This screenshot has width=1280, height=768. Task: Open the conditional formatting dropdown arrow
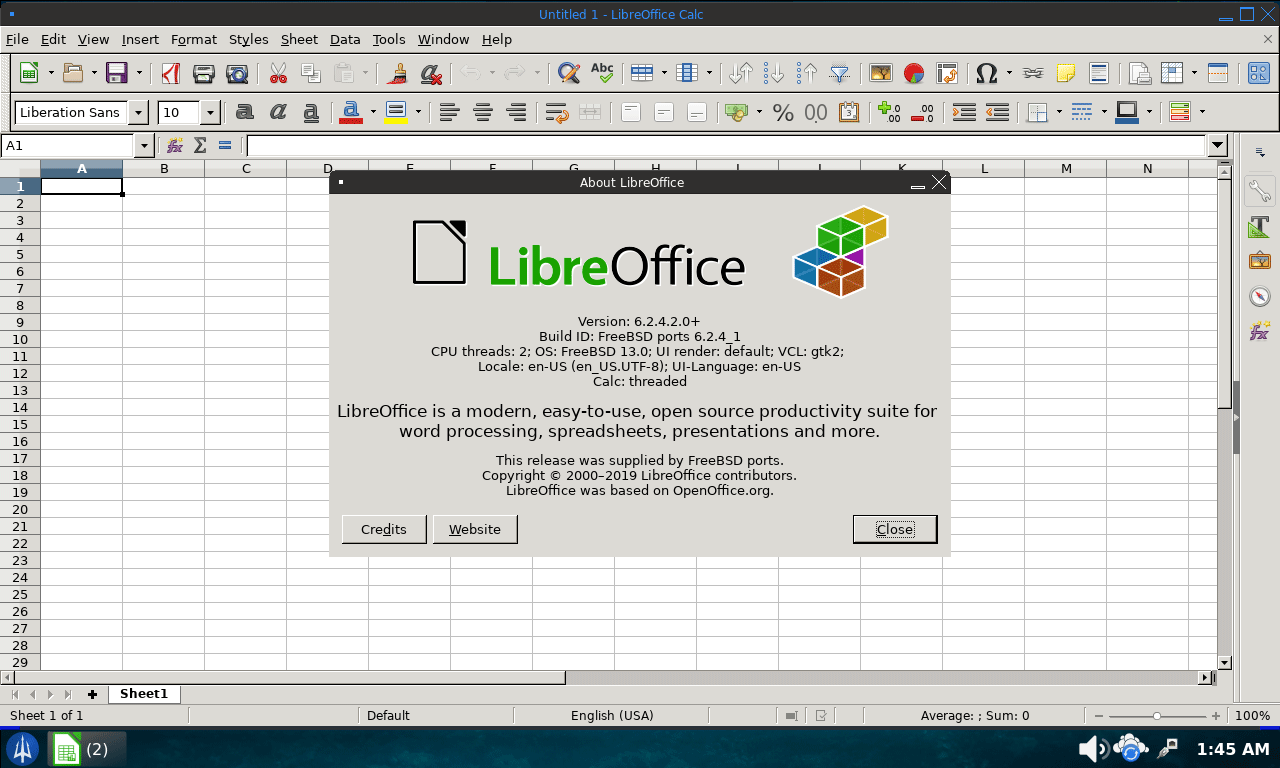coord(1201,112)
